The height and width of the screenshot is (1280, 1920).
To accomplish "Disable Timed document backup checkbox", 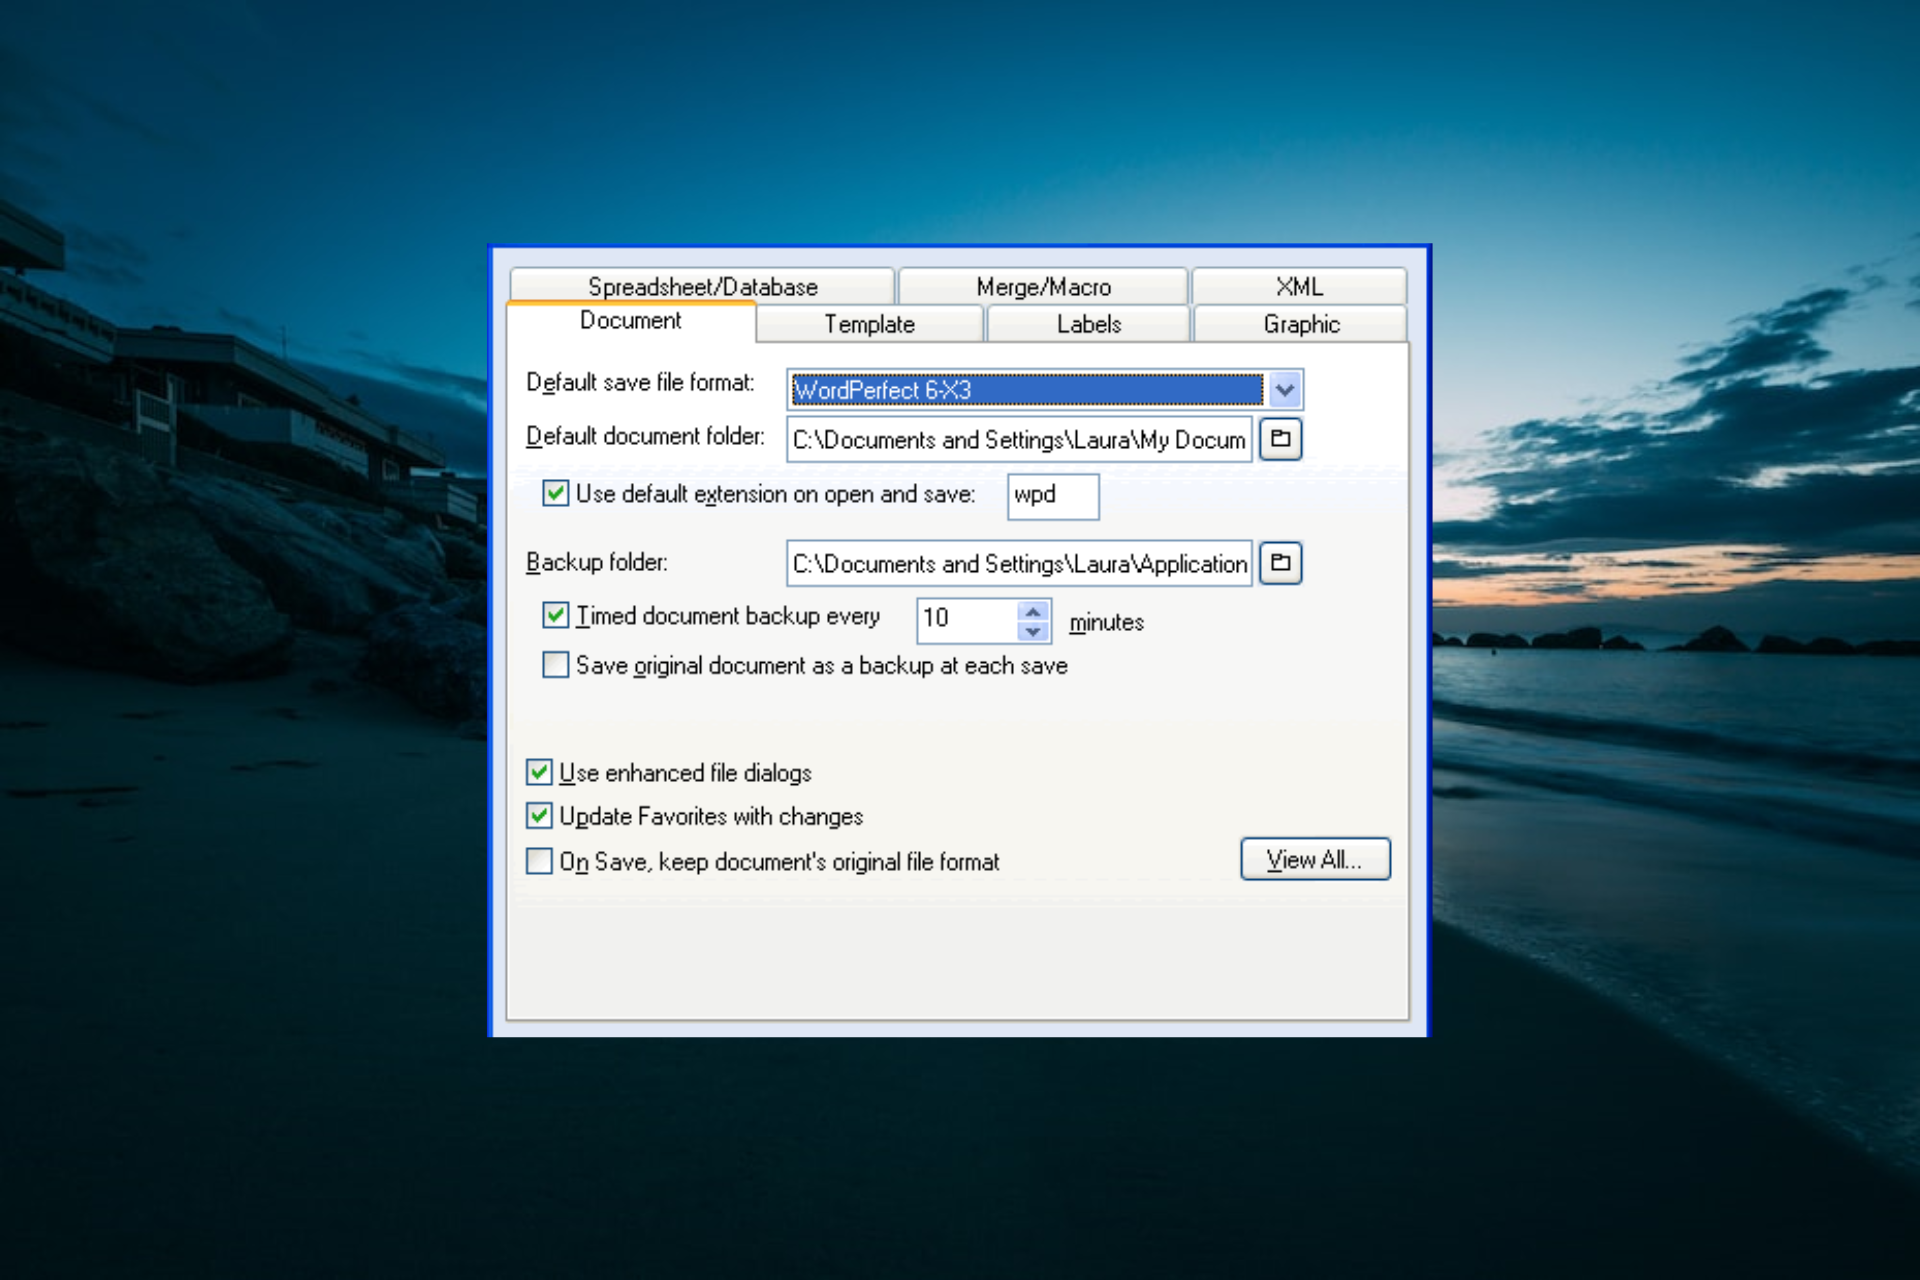I will click(556, 616).
